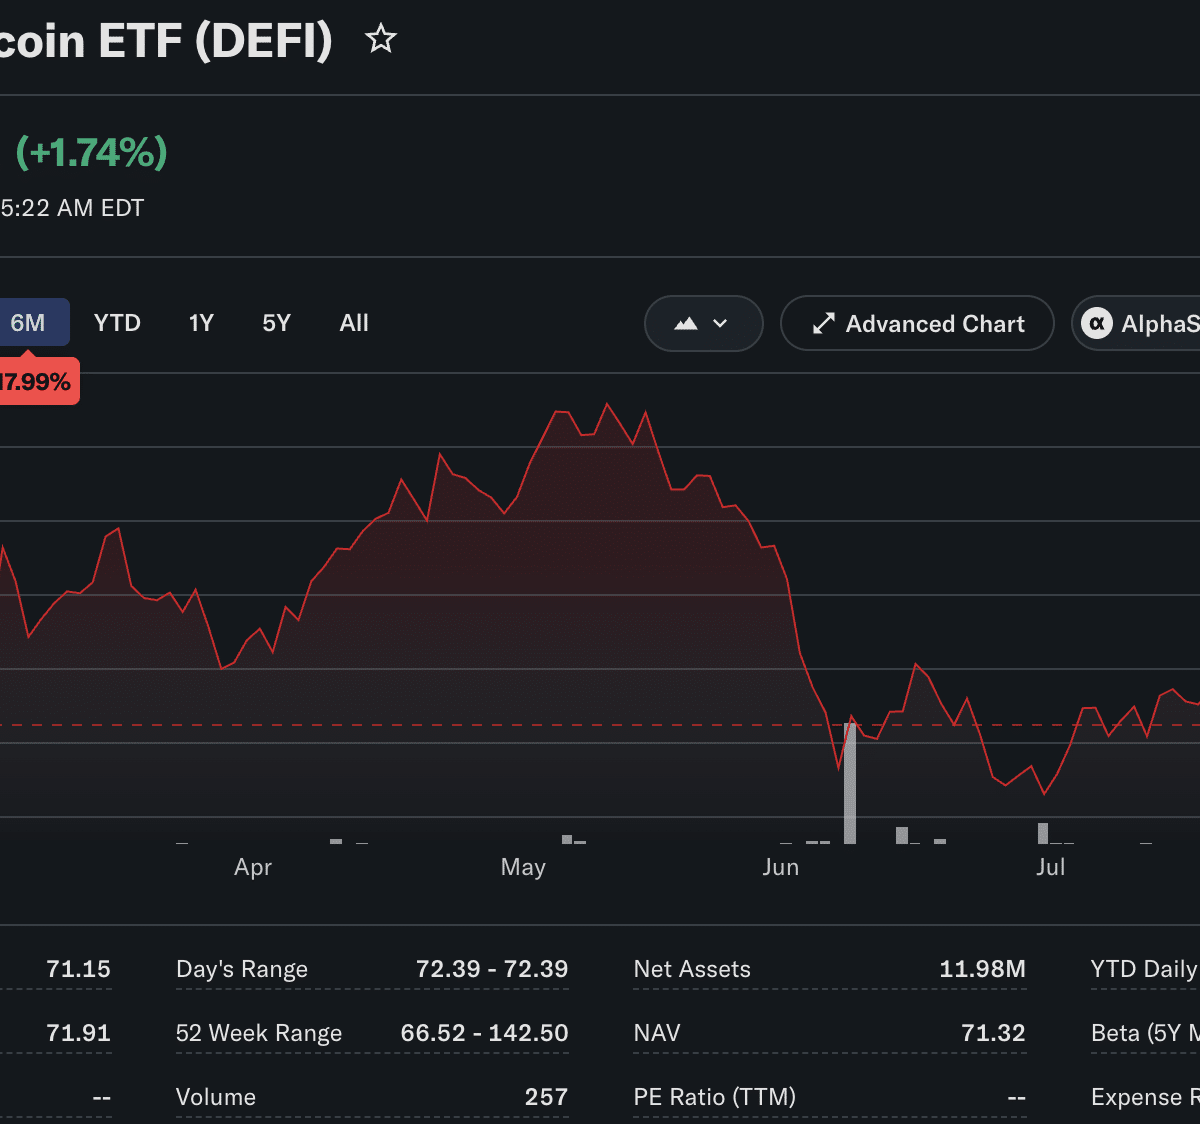Star the DEFI ETF to watchlist
The width and height of the screenshot is (1200, 1124).
click(381, 40)
